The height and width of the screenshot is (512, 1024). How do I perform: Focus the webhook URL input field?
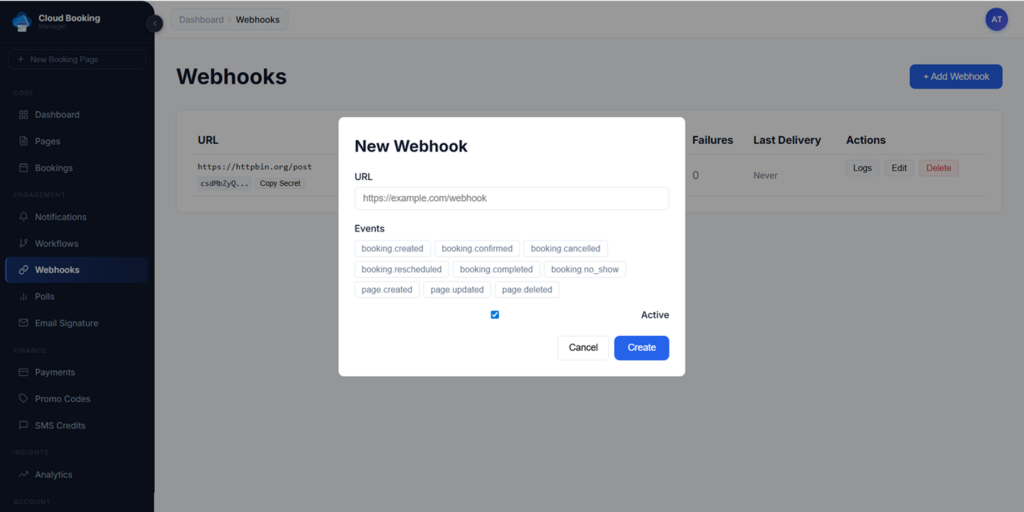(x=511, y=198)
